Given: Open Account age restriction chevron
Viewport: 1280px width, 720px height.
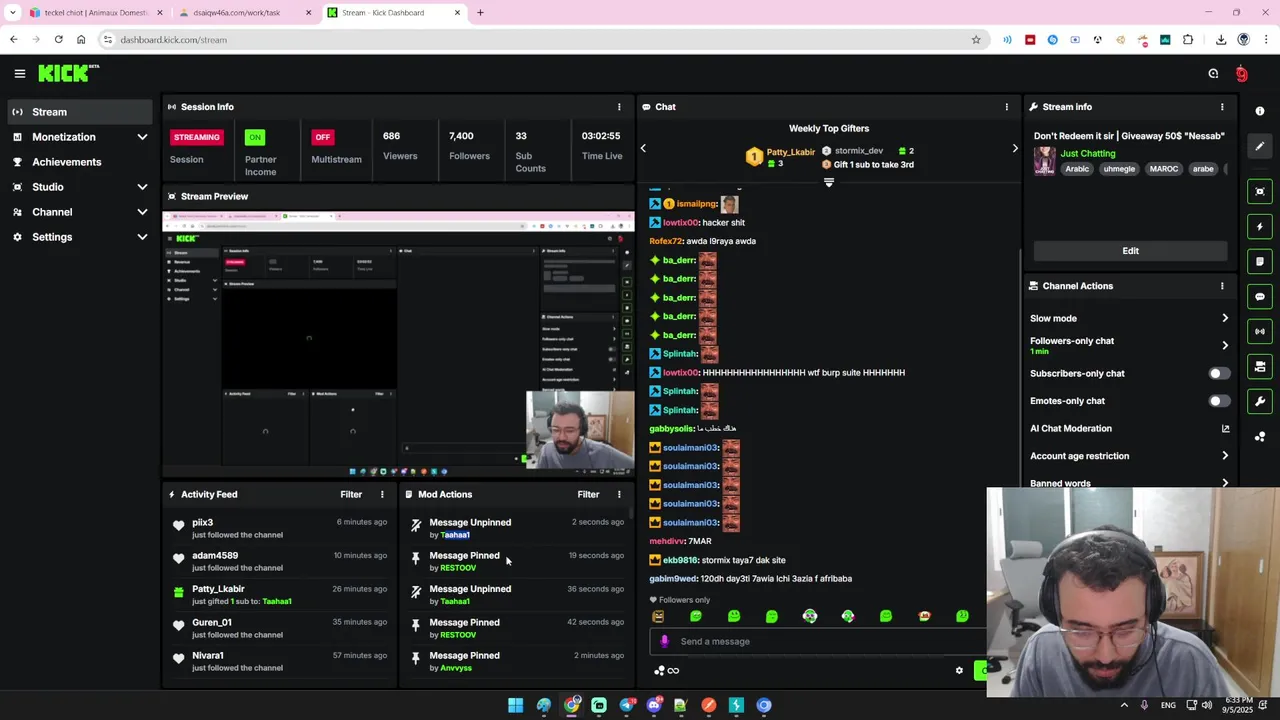Looking at the screenshot, I should coord(1225,456).
